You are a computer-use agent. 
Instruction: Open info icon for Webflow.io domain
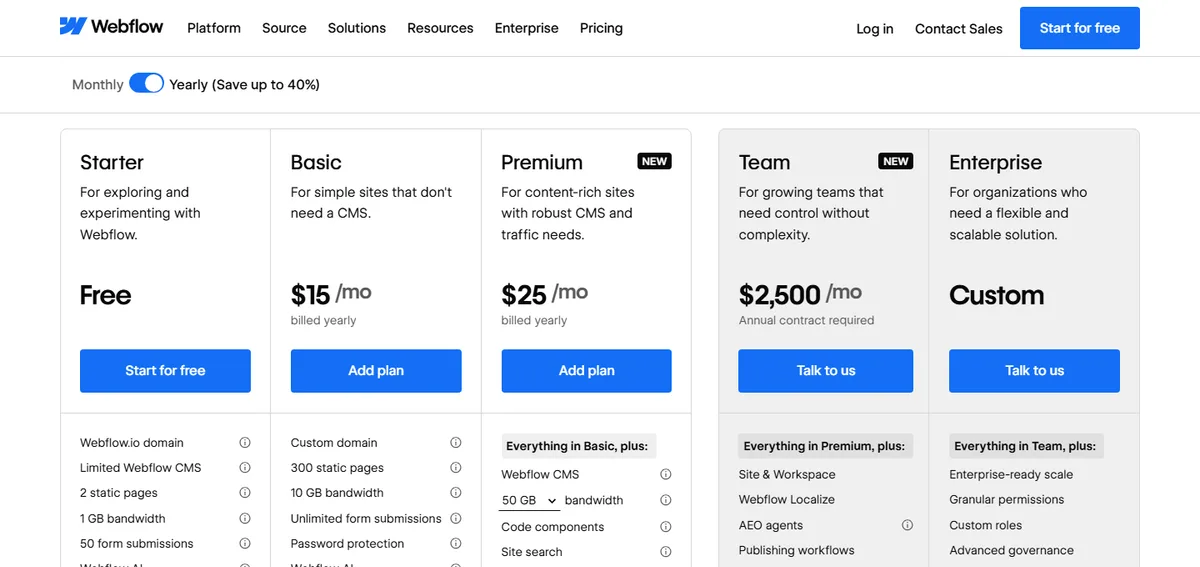point(245,442)
